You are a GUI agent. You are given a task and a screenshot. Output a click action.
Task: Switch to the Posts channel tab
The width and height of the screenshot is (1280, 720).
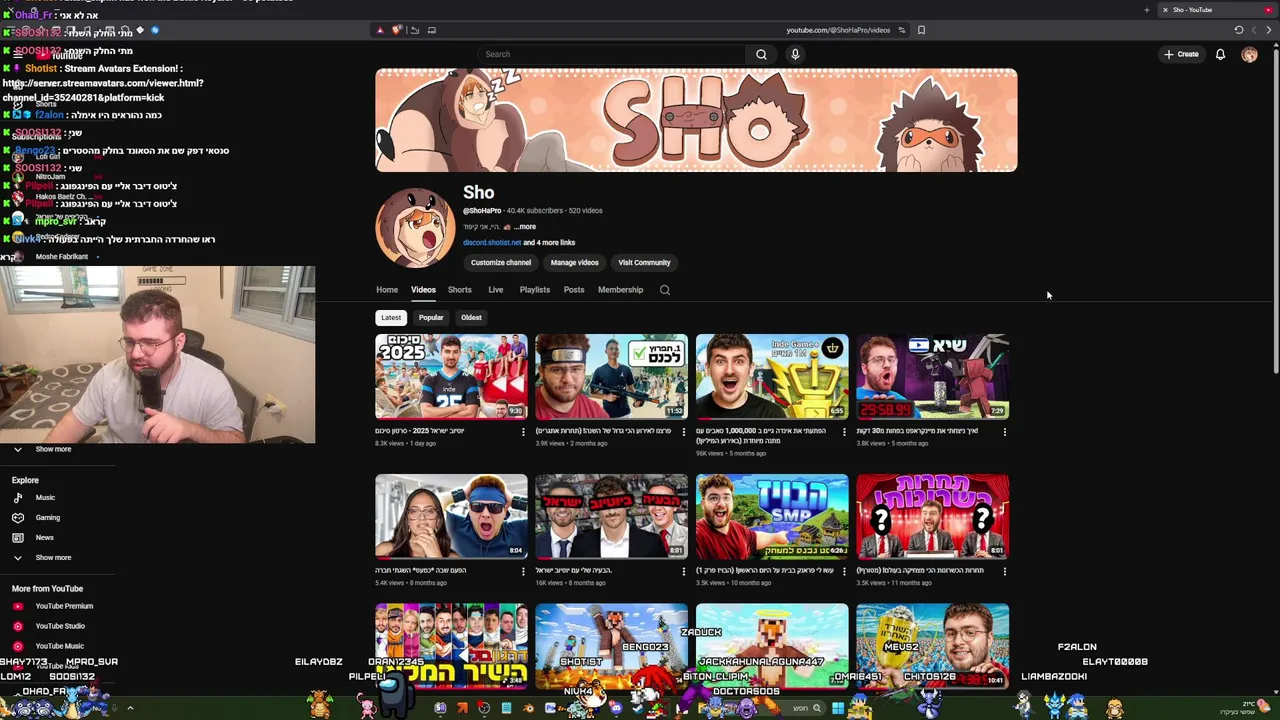tap(574, 290)
